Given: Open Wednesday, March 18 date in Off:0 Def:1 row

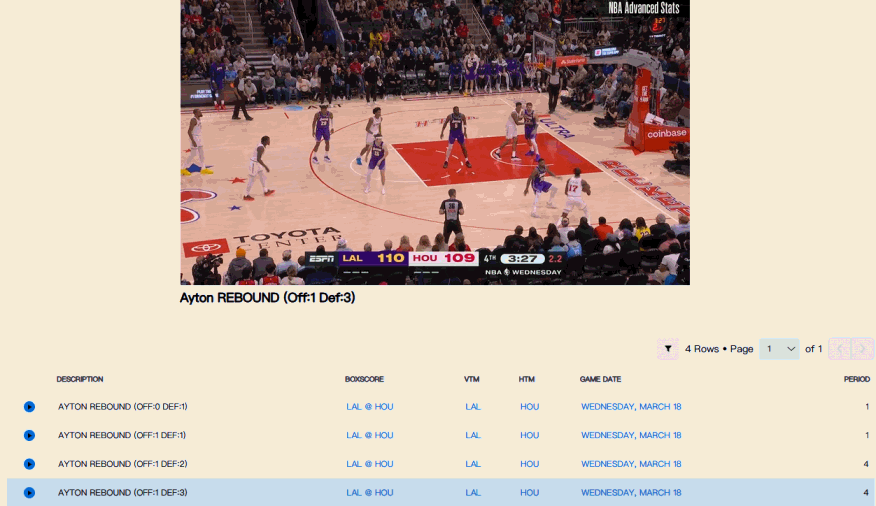Looking at the screenshot, I should point(631,407).
